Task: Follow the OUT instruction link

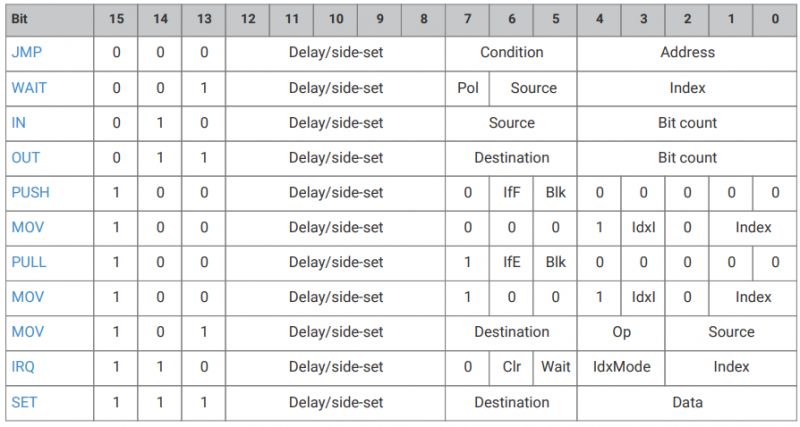Action: (x=26, y=158)
